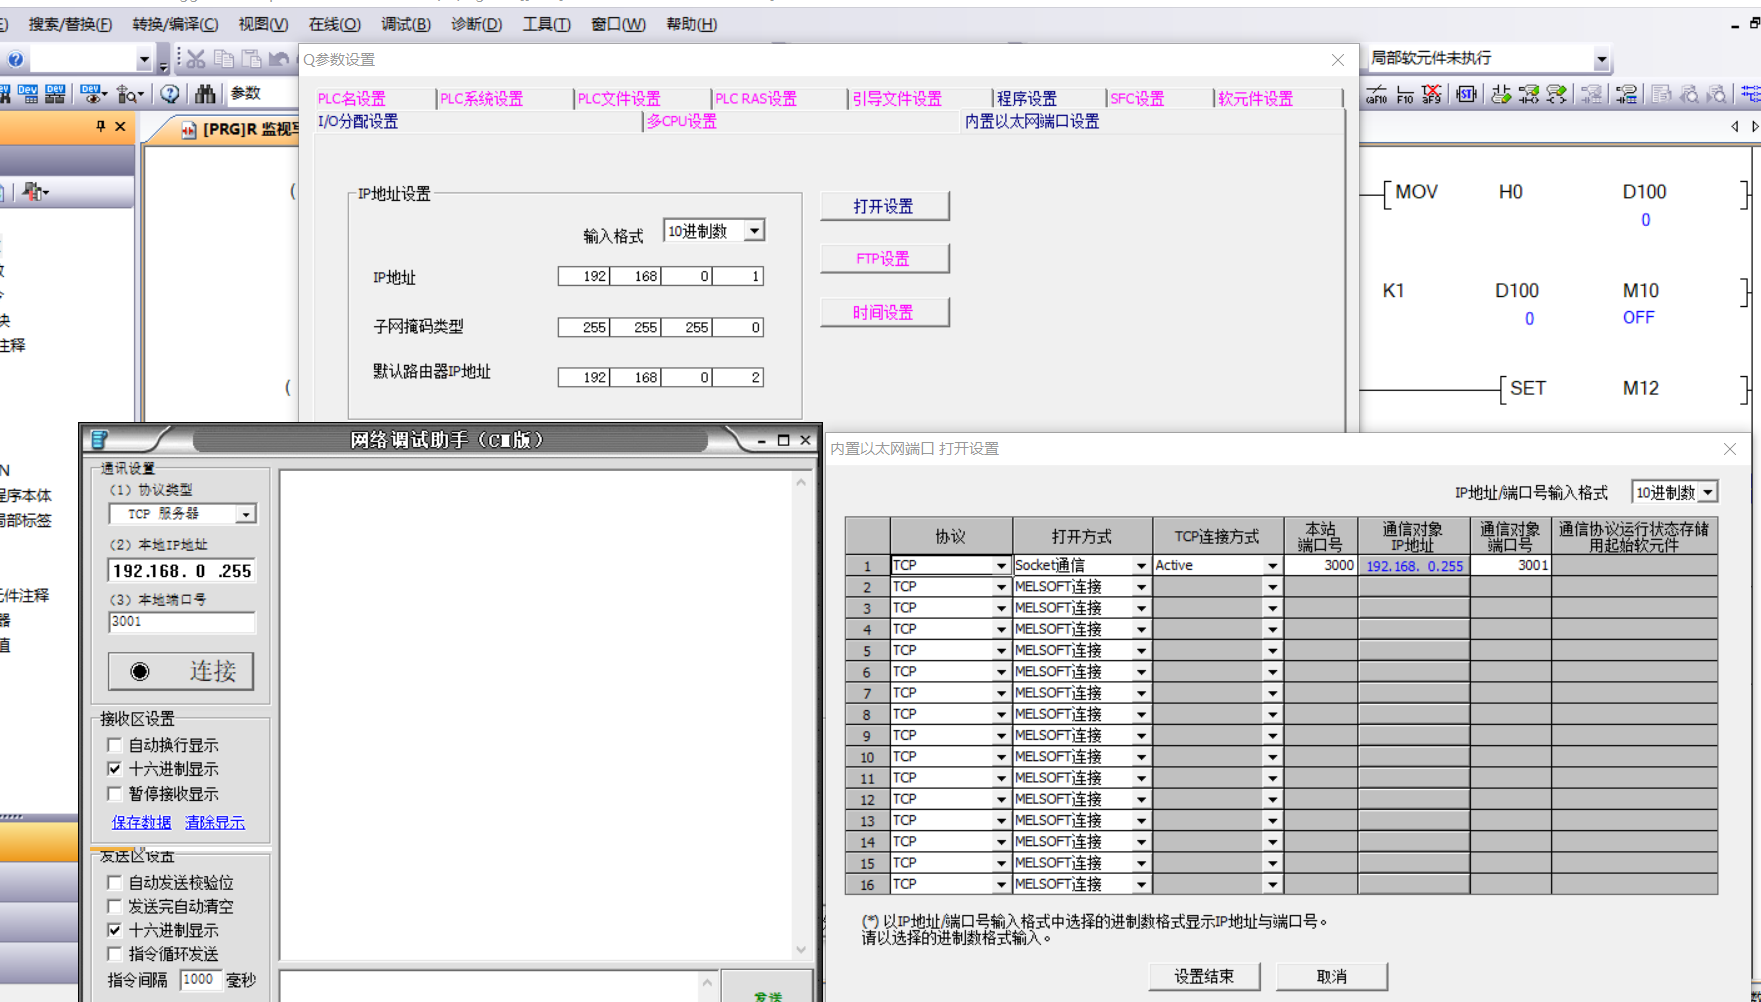Click the 清除显示 link
Image resolution: width=1761 pixels, height=1002 pixels.
[x=214, y=822]
